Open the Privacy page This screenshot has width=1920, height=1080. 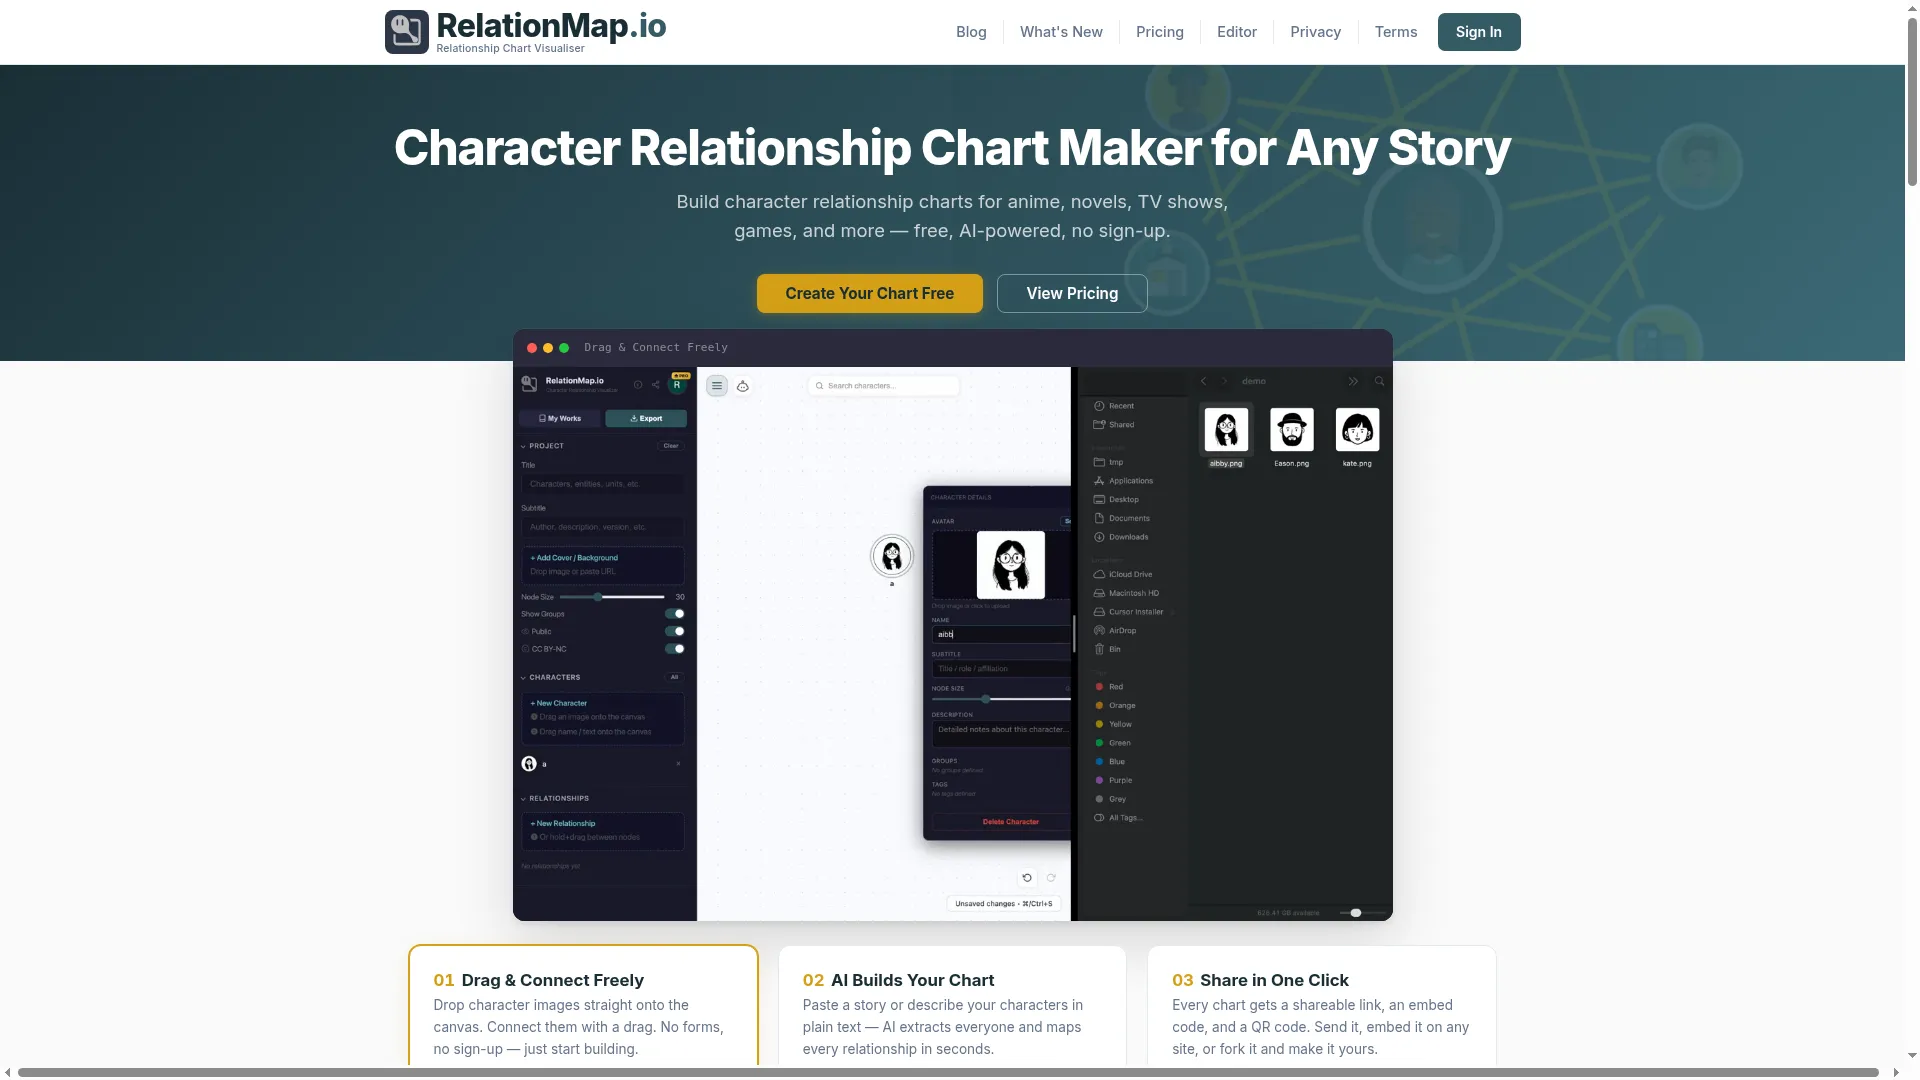click(x=1315, y=32)
